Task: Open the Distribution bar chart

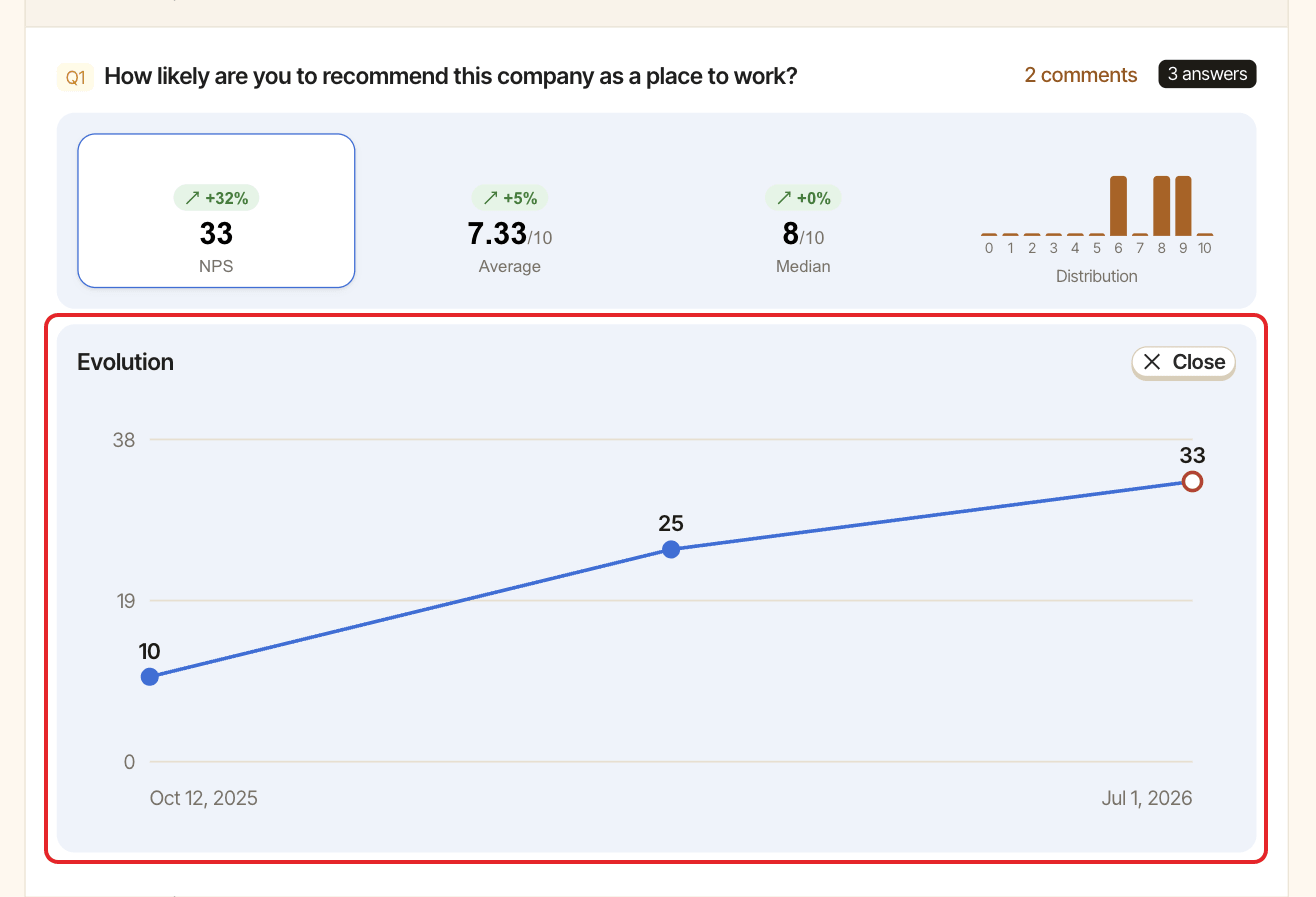Action: (1097, 228)
